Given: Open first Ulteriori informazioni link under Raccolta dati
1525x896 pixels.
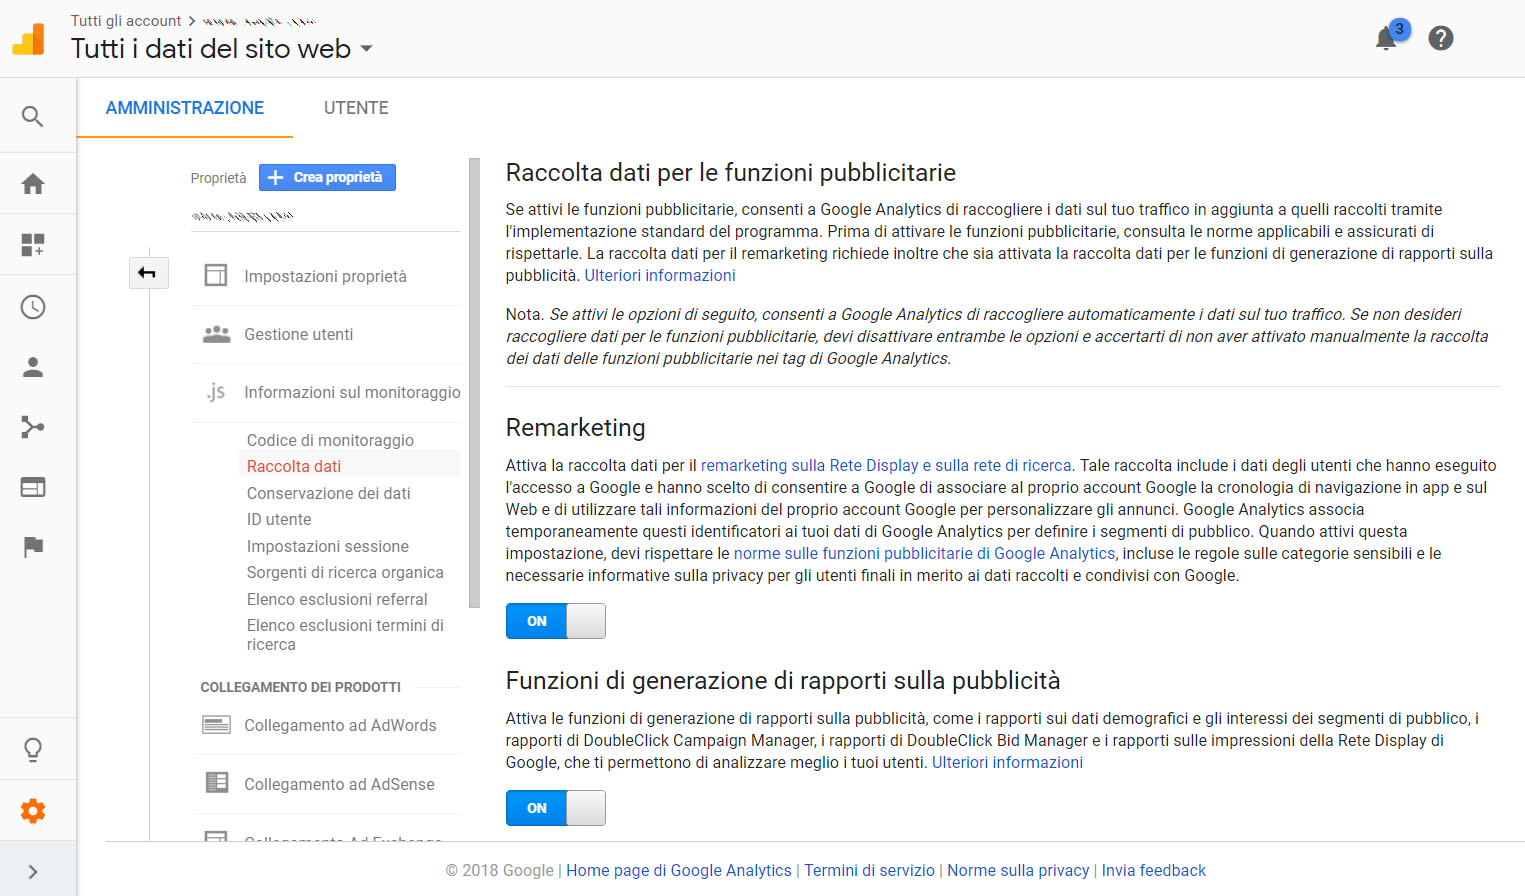Looking at the screenshot, I should [x=659, y=275].
